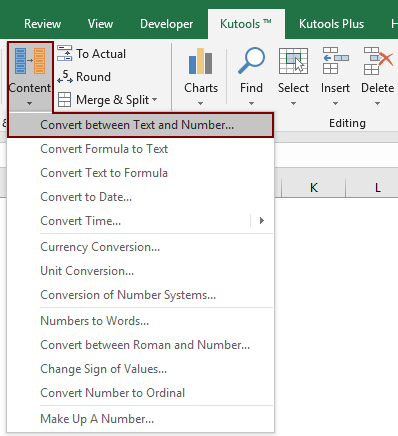
Task: Choose Make Up A Number
Action: 140,419
